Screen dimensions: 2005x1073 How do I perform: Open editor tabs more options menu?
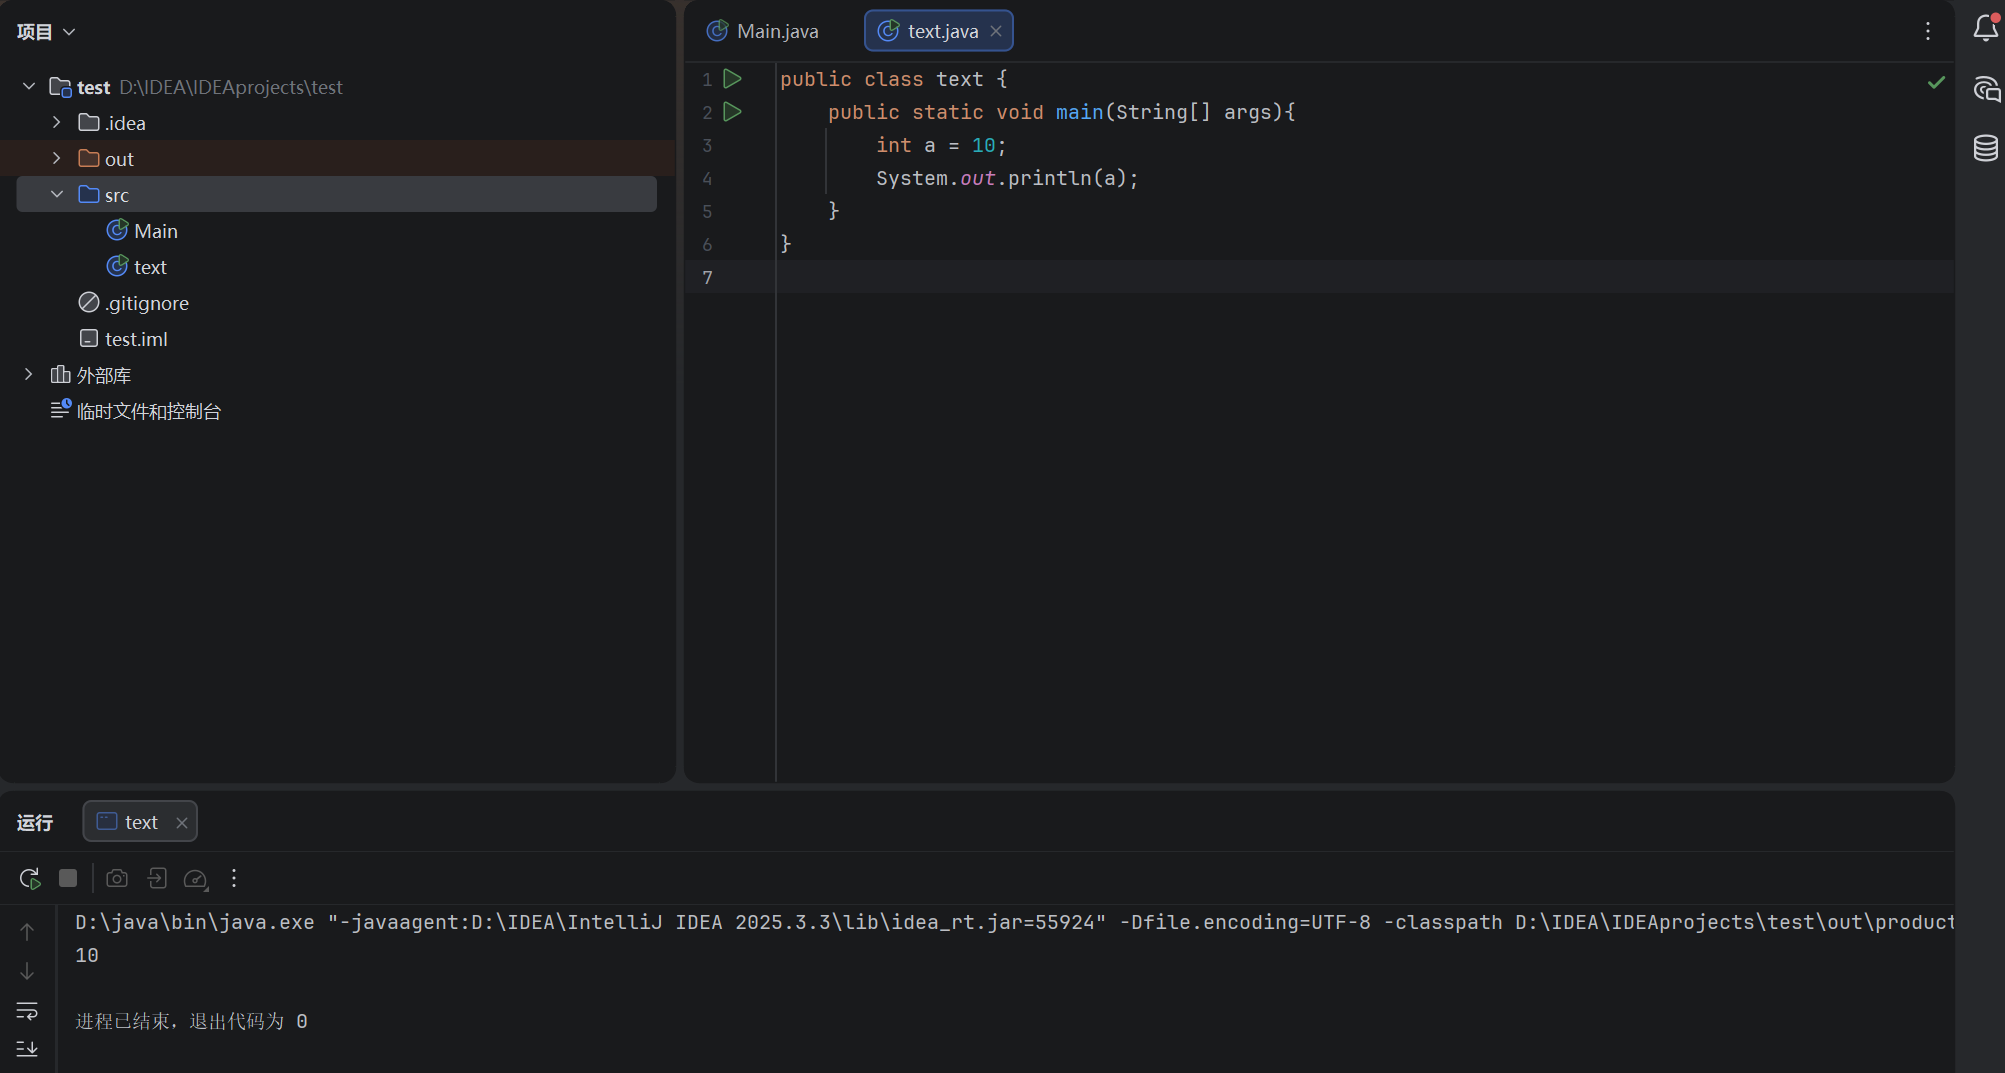coord(1928,31)
